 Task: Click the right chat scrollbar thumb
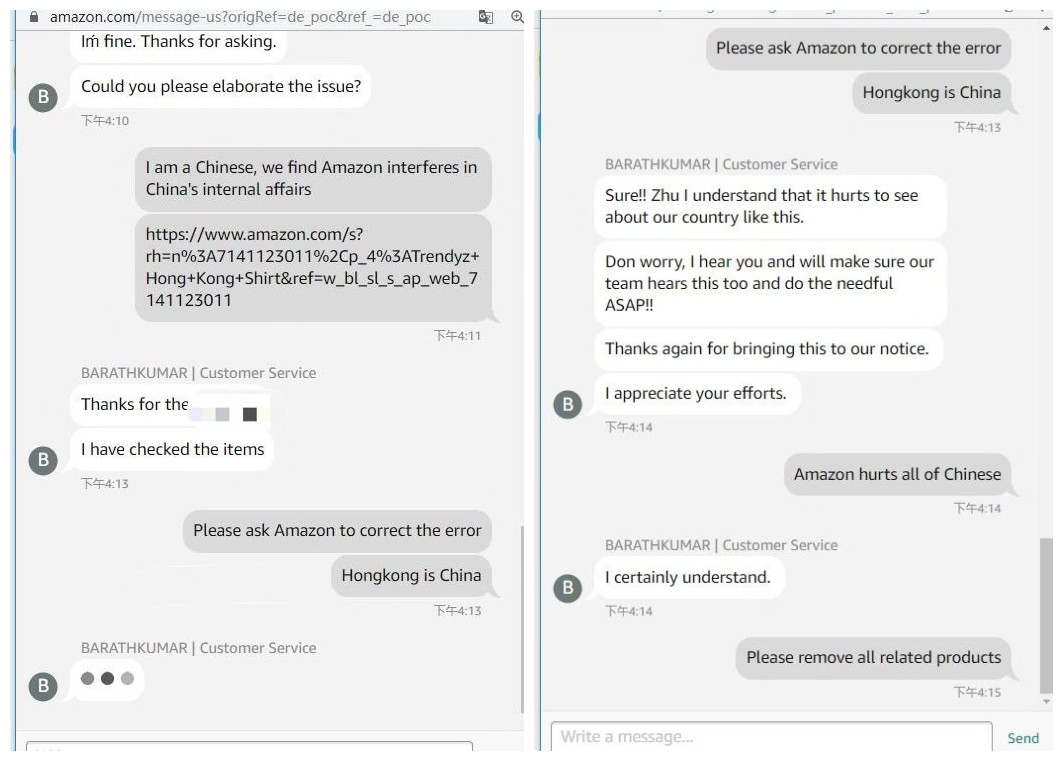coord(1047,615)
